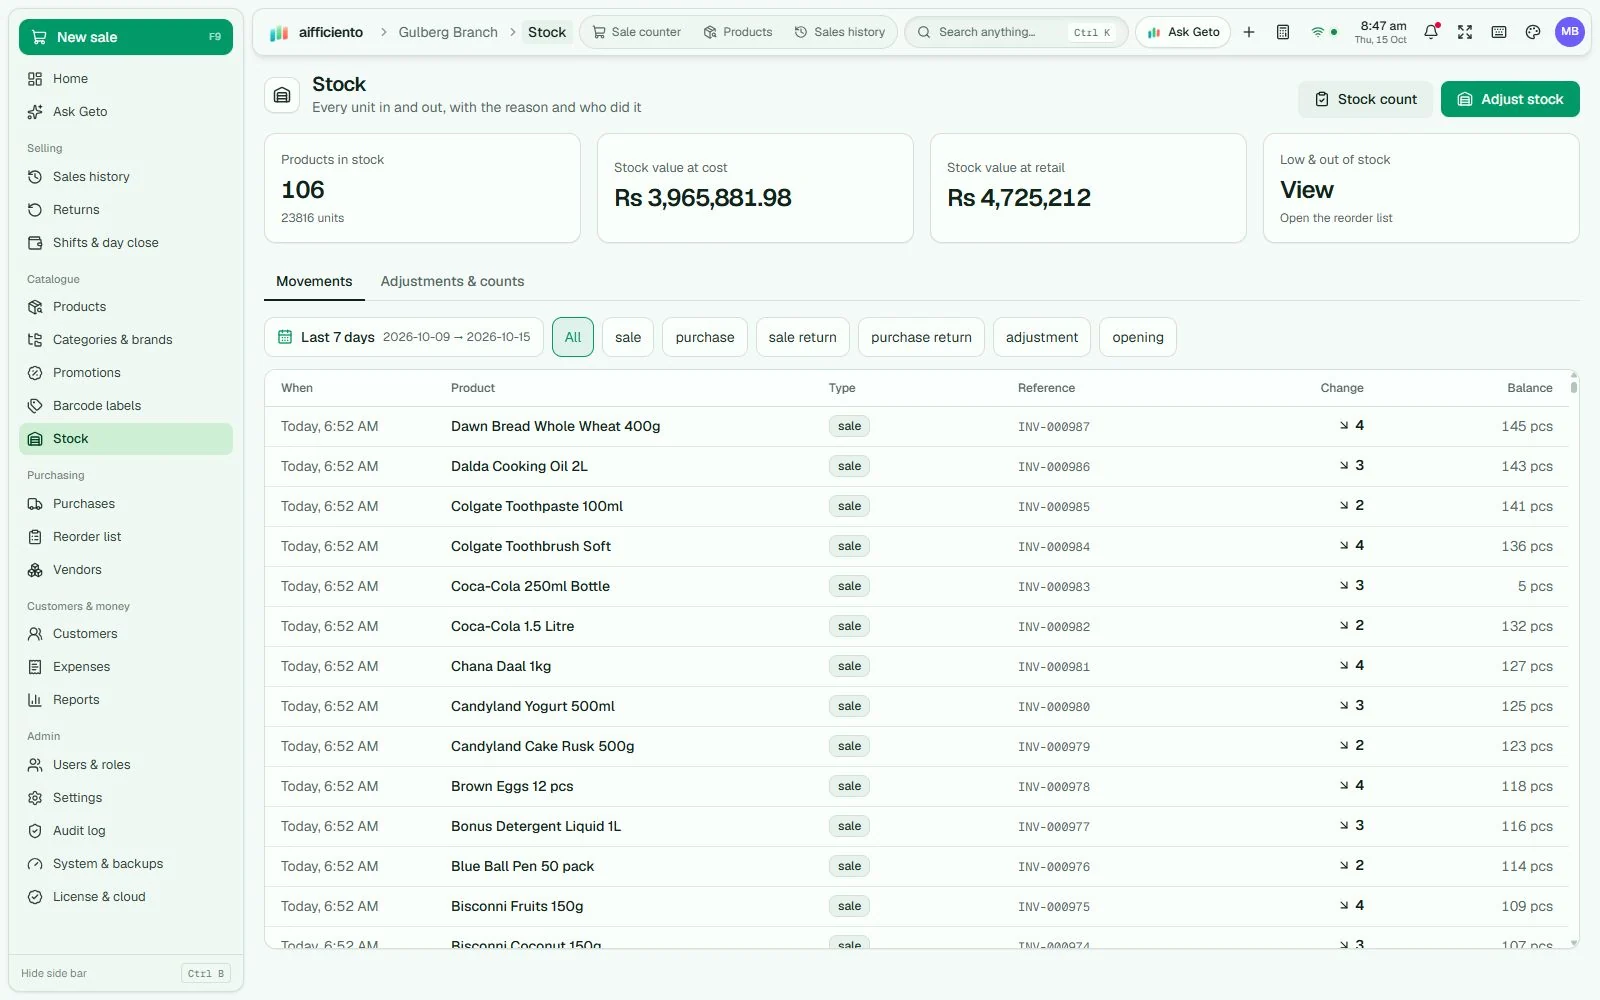The height and width of the screenshot is (1000, 1600).
Task: Show all movement types with All filter
Action: coord(573,337)
